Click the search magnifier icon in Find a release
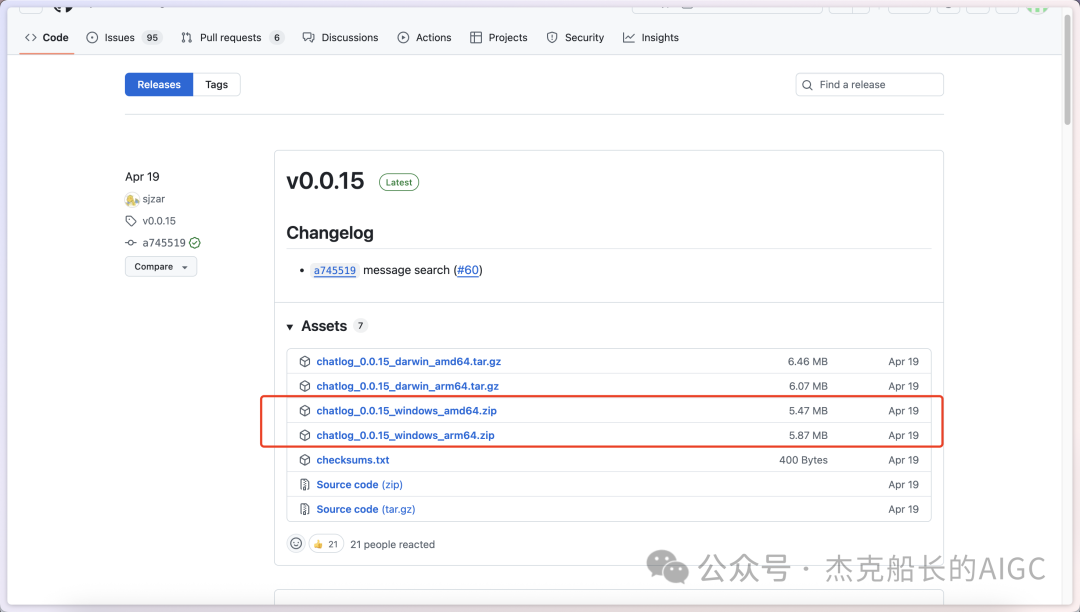The image size is (1080, 612). point(808,85)
